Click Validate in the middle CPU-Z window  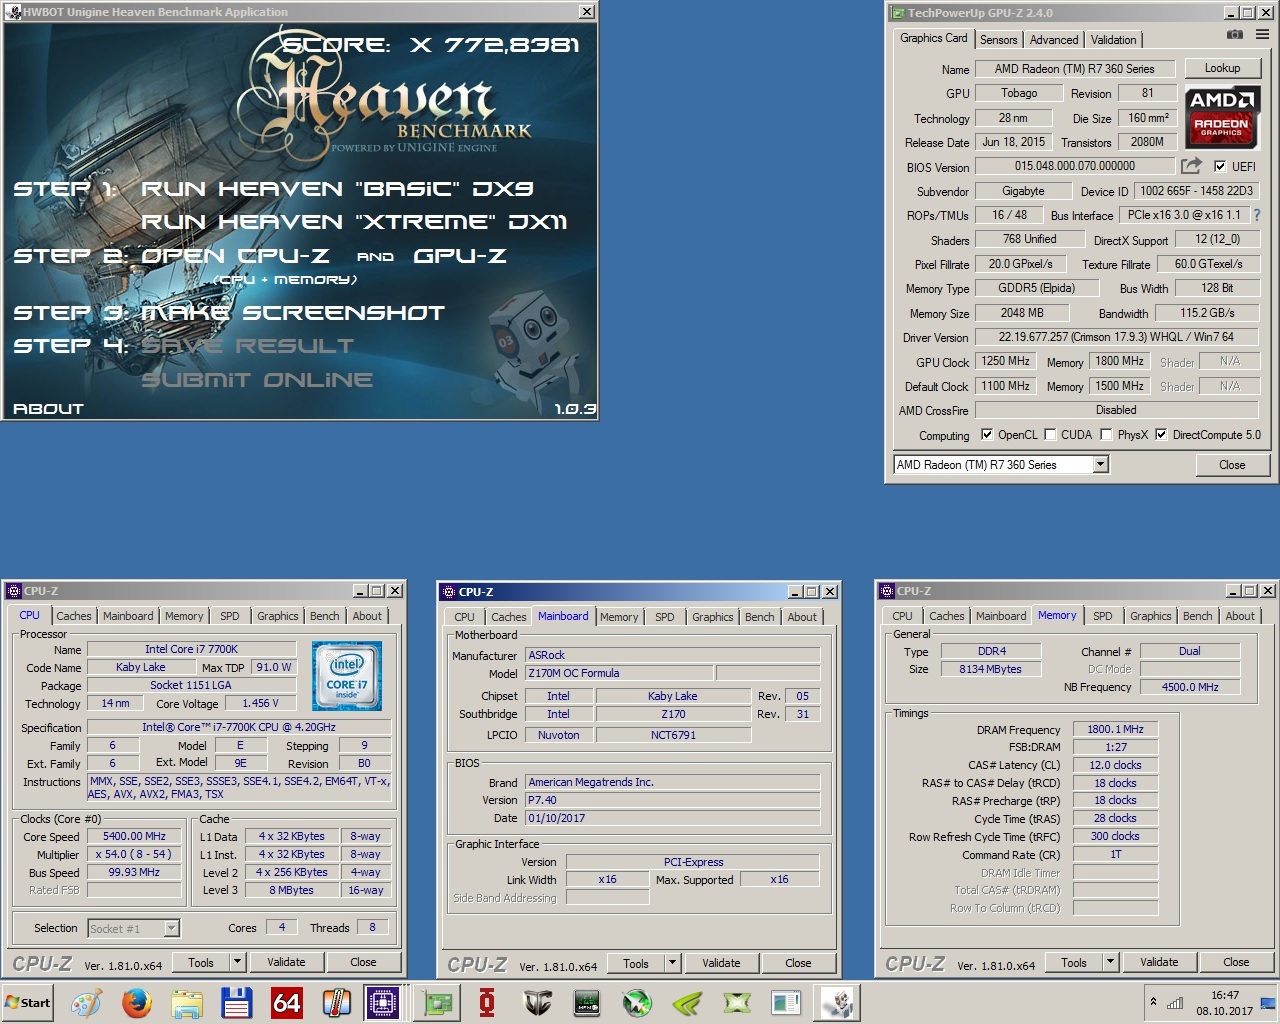pos(721,963)
